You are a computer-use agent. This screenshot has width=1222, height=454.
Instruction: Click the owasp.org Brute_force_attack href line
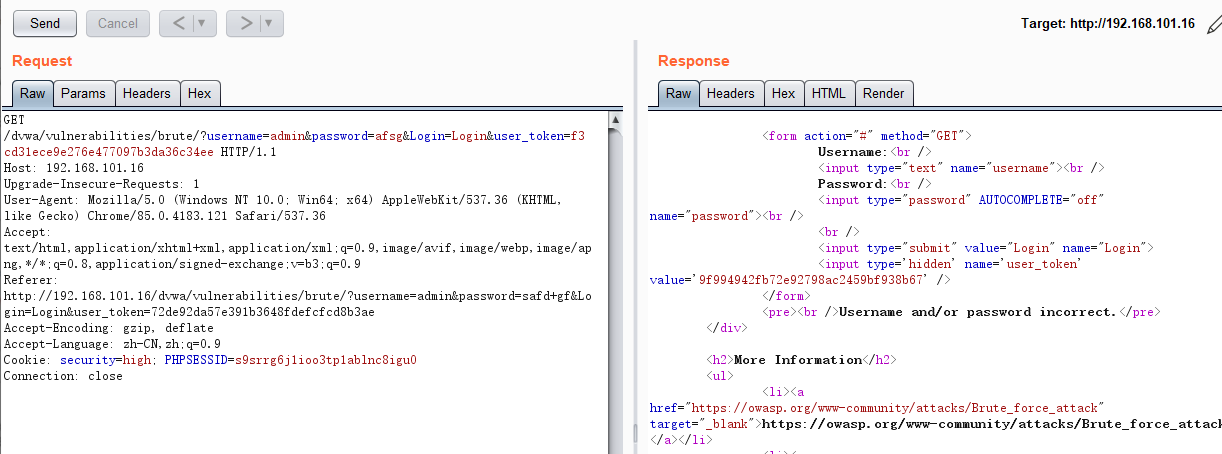(x=876, y=408)
